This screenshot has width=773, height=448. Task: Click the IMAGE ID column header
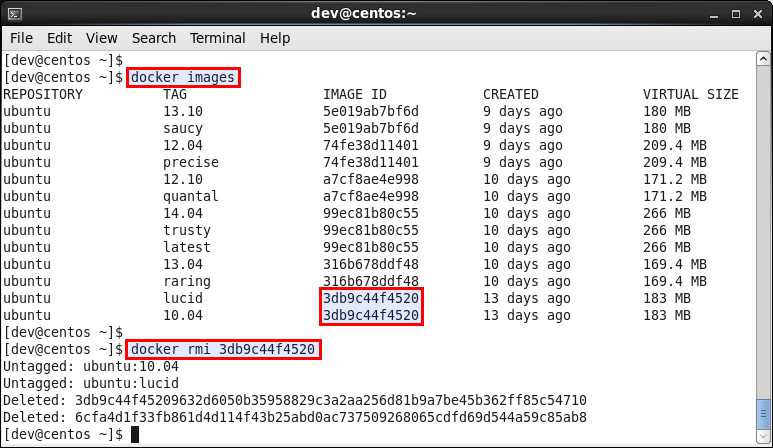point(355,94)
